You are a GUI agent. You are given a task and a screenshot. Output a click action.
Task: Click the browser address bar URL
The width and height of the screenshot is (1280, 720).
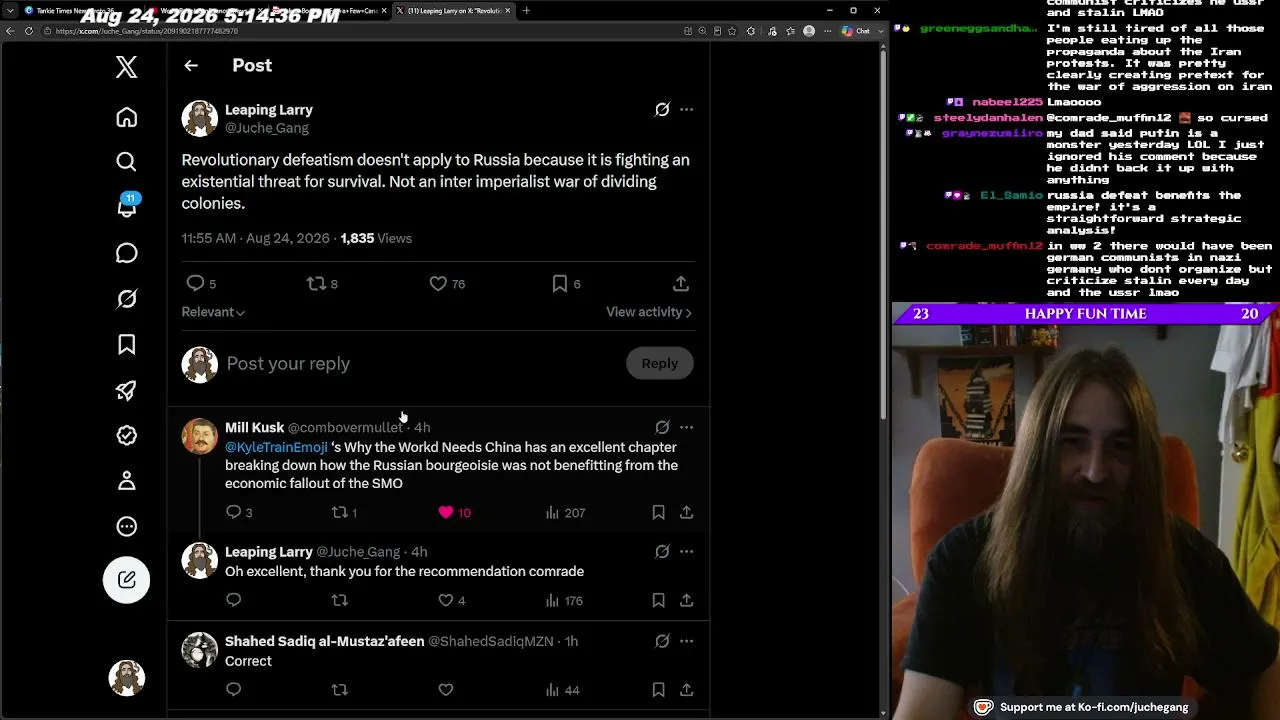pos(146,31)
